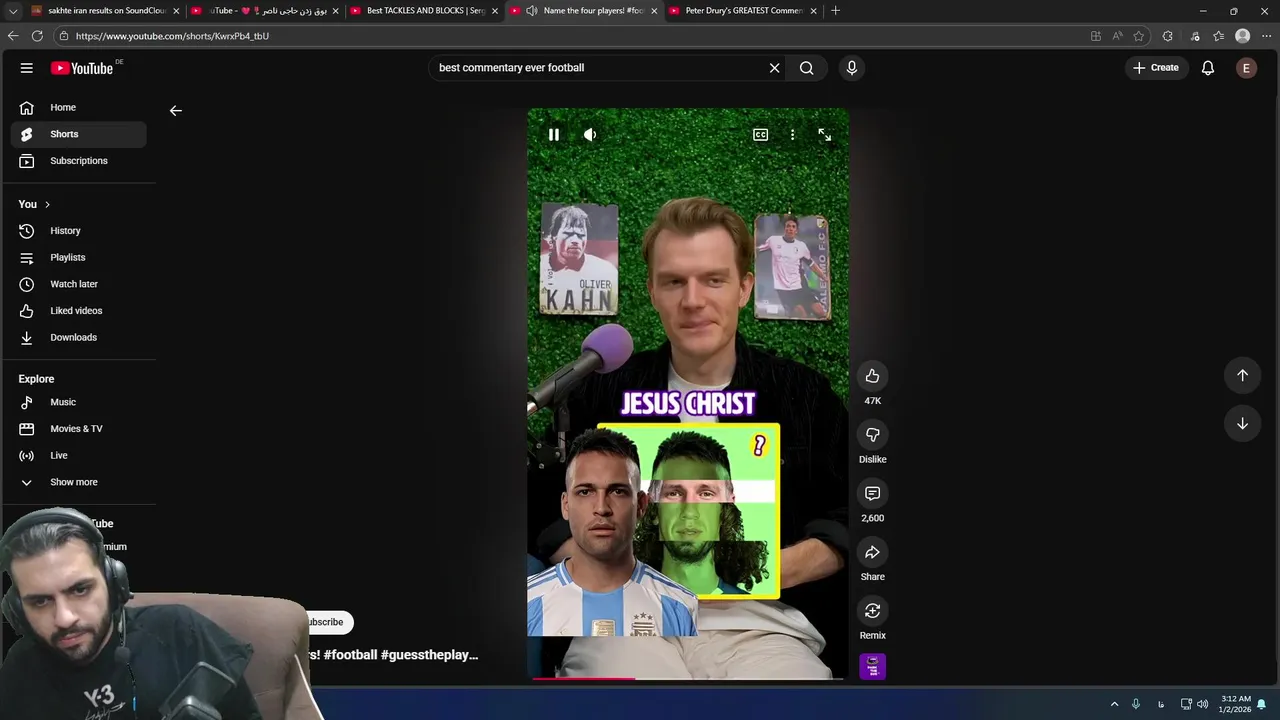This screenshot has width=1280, height=720.
Task: Enter fullscreen on the Short
Action: (x=825, y=135)
